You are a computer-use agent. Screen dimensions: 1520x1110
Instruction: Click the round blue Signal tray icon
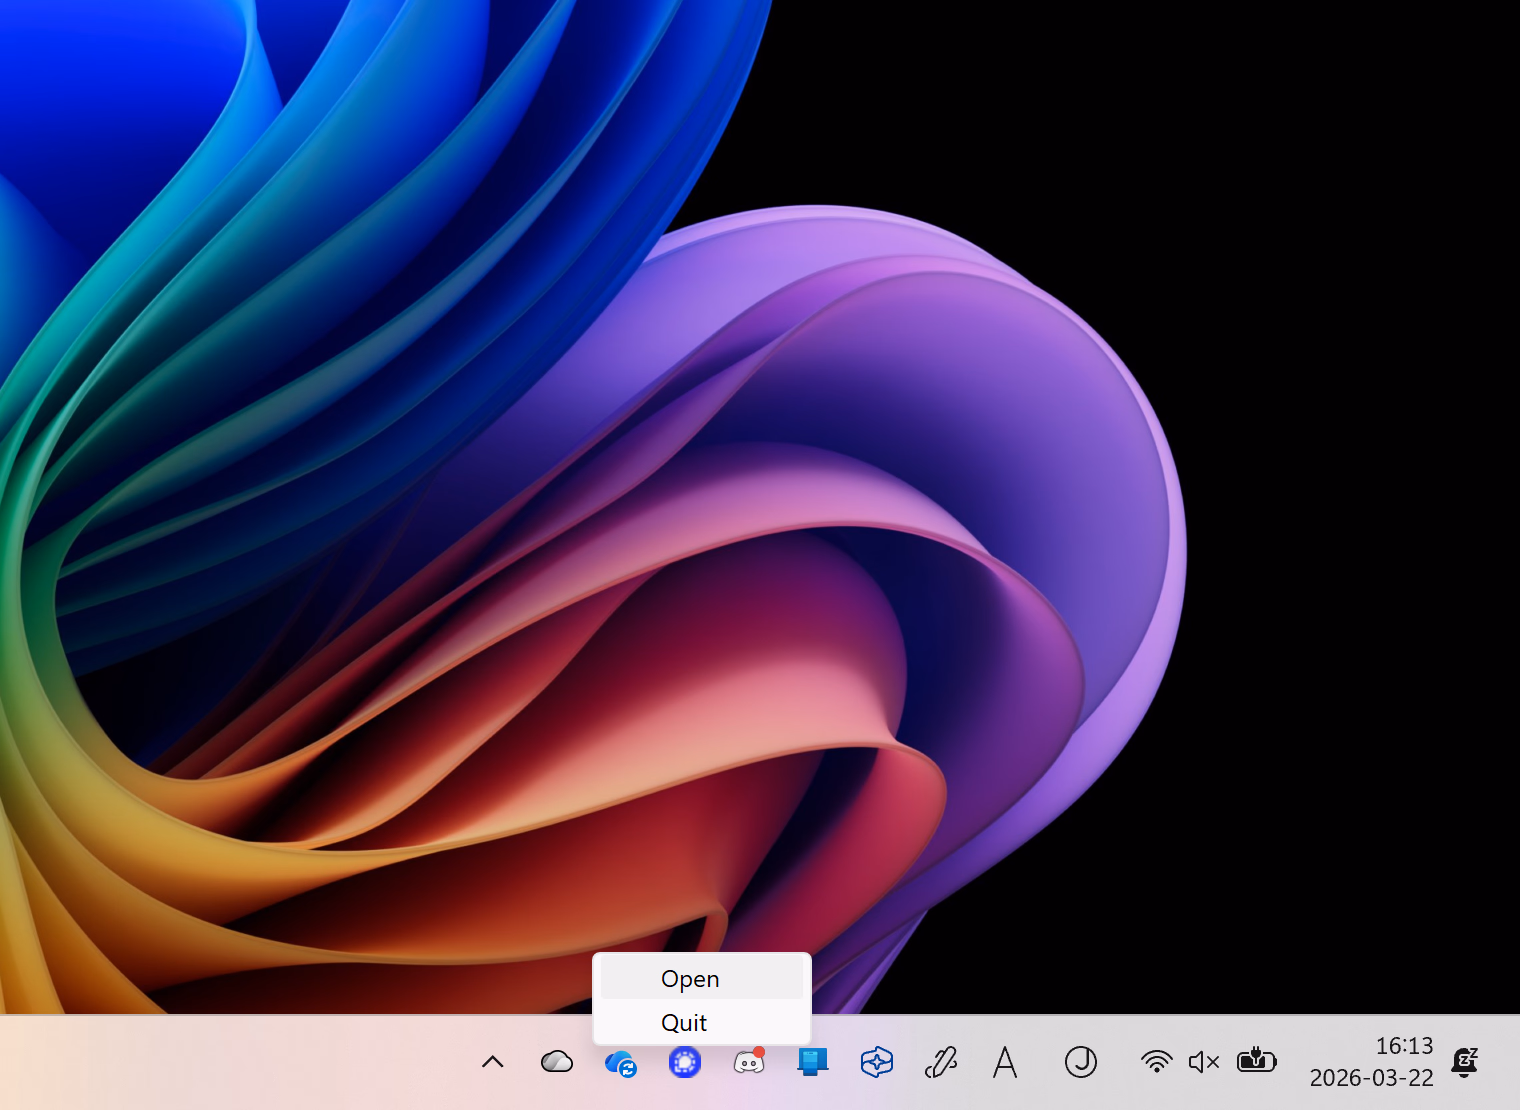point(685,1062)
